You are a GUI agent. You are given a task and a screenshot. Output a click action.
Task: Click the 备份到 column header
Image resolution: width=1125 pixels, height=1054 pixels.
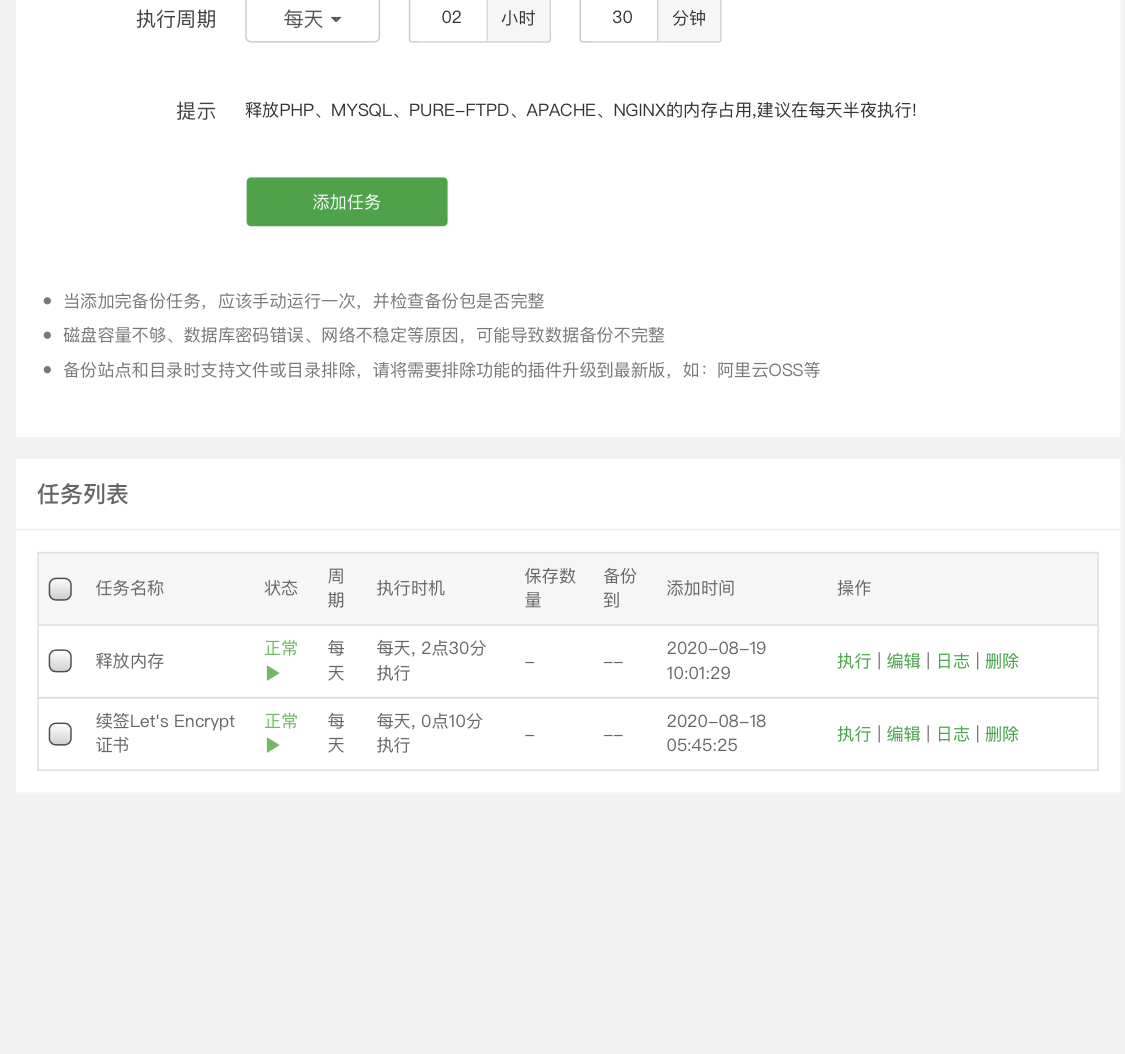[620, 588]
